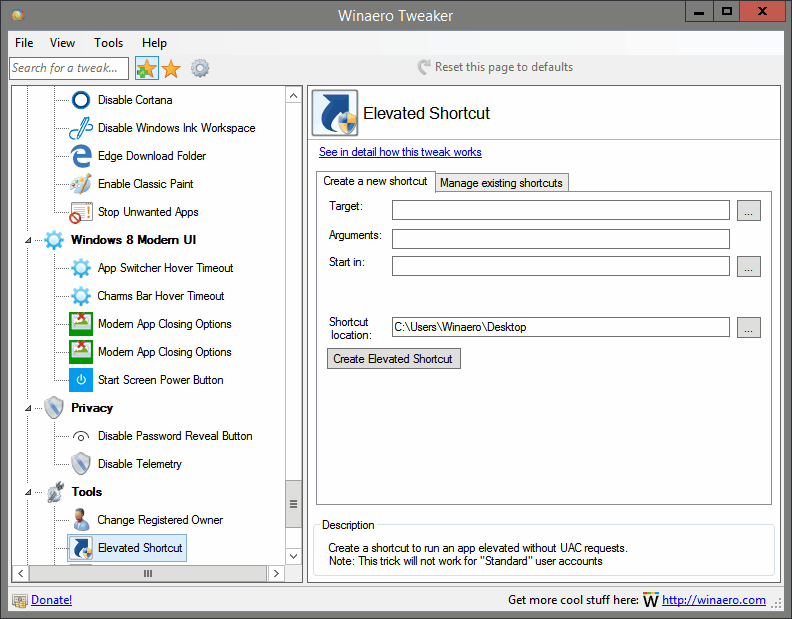Click the Winaero W logo icon
This screenshot has height=619, width=792.
coord(651,600)
